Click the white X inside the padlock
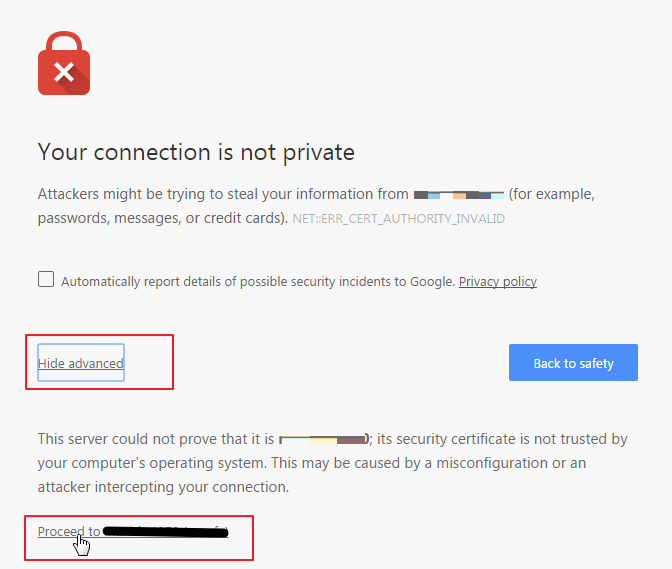 (x=64, y=72)
